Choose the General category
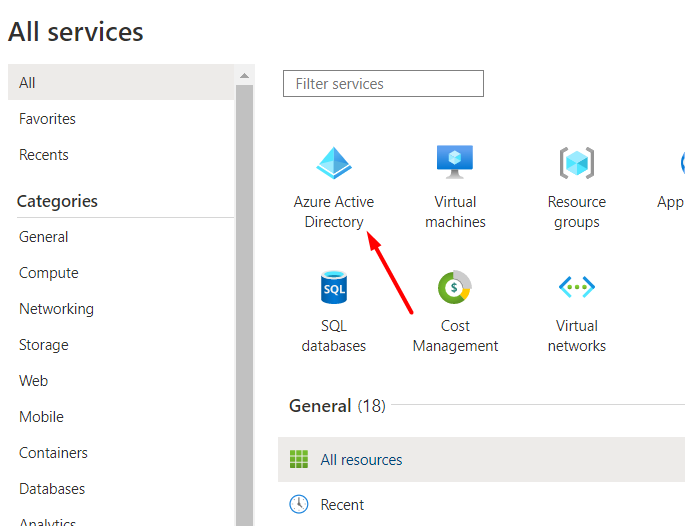 [44, 237]
